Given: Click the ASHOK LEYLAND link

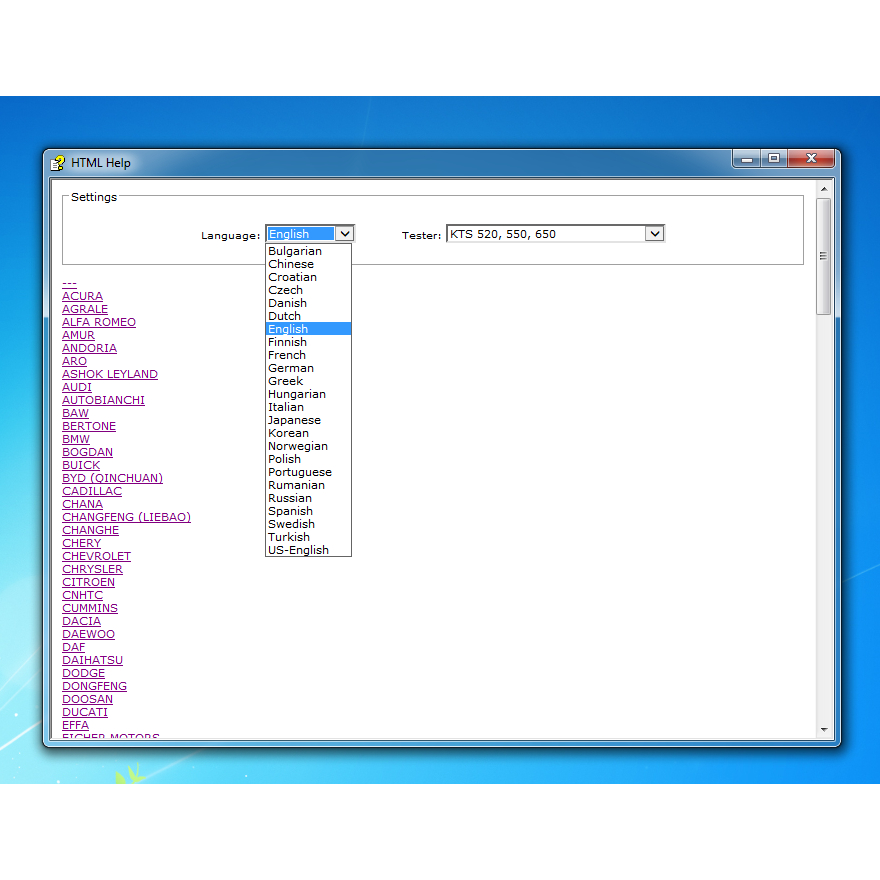Looking at the screenshot, I should [x=110, y=374].
